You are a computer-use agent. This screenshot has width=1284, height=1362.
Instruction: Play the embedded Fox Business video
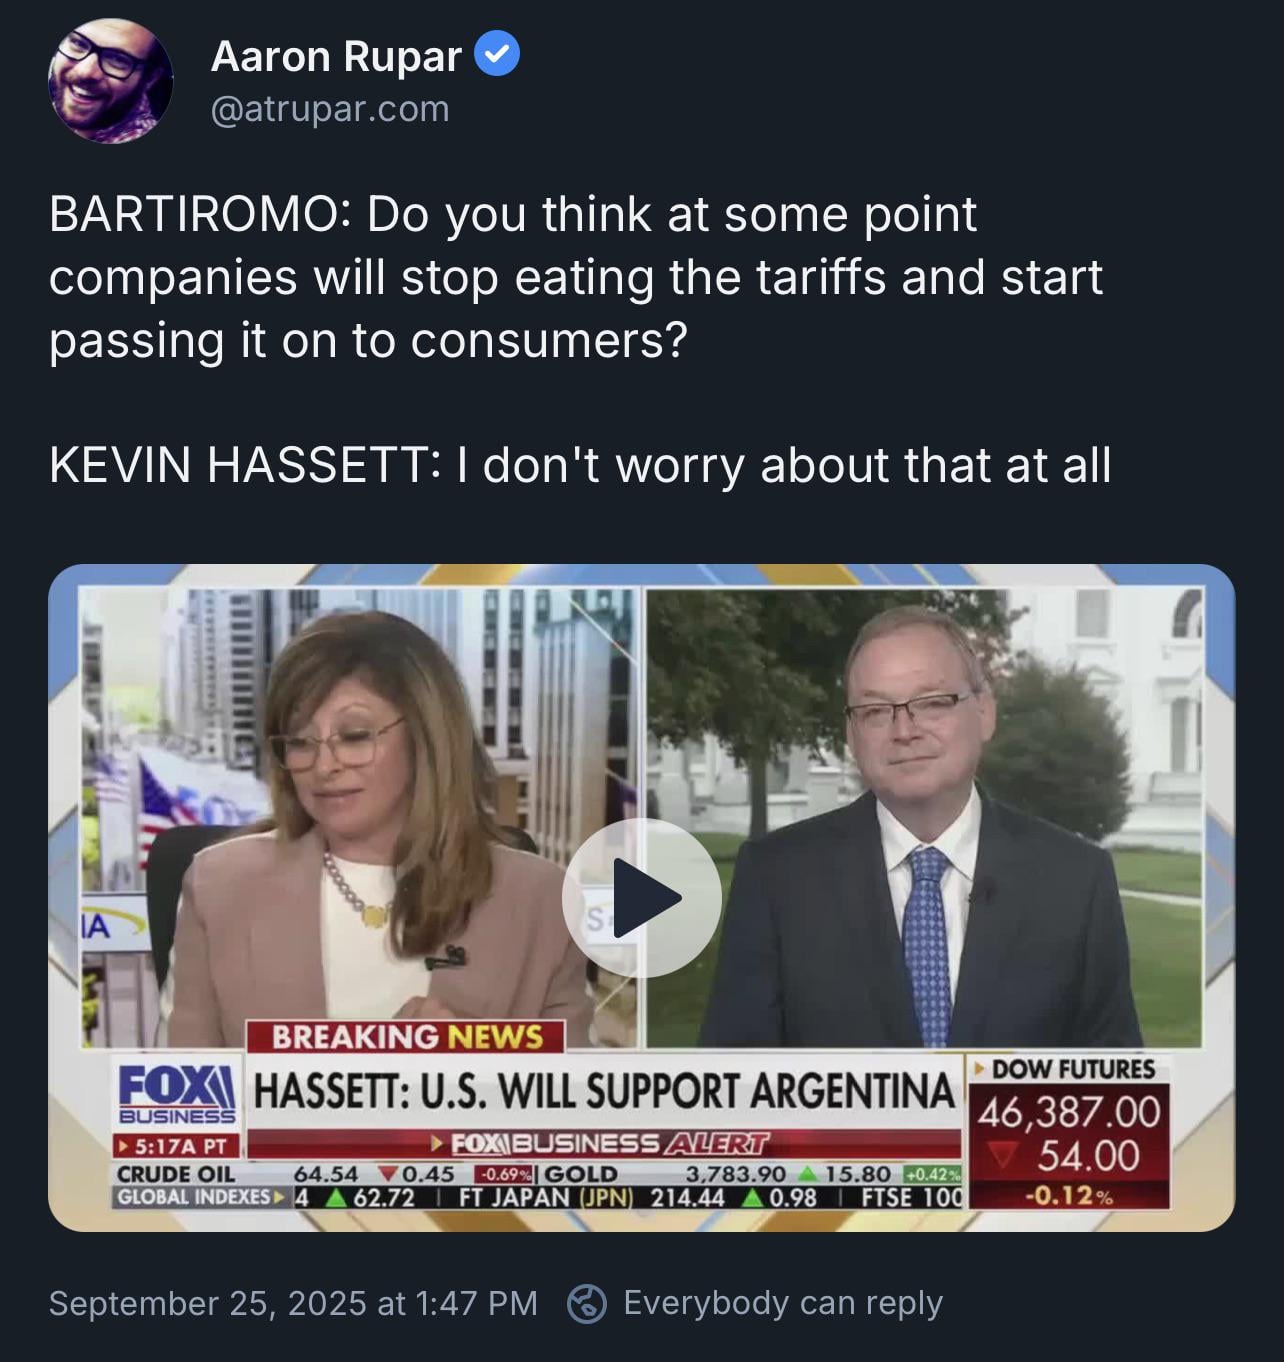click(x=641, y=897)
